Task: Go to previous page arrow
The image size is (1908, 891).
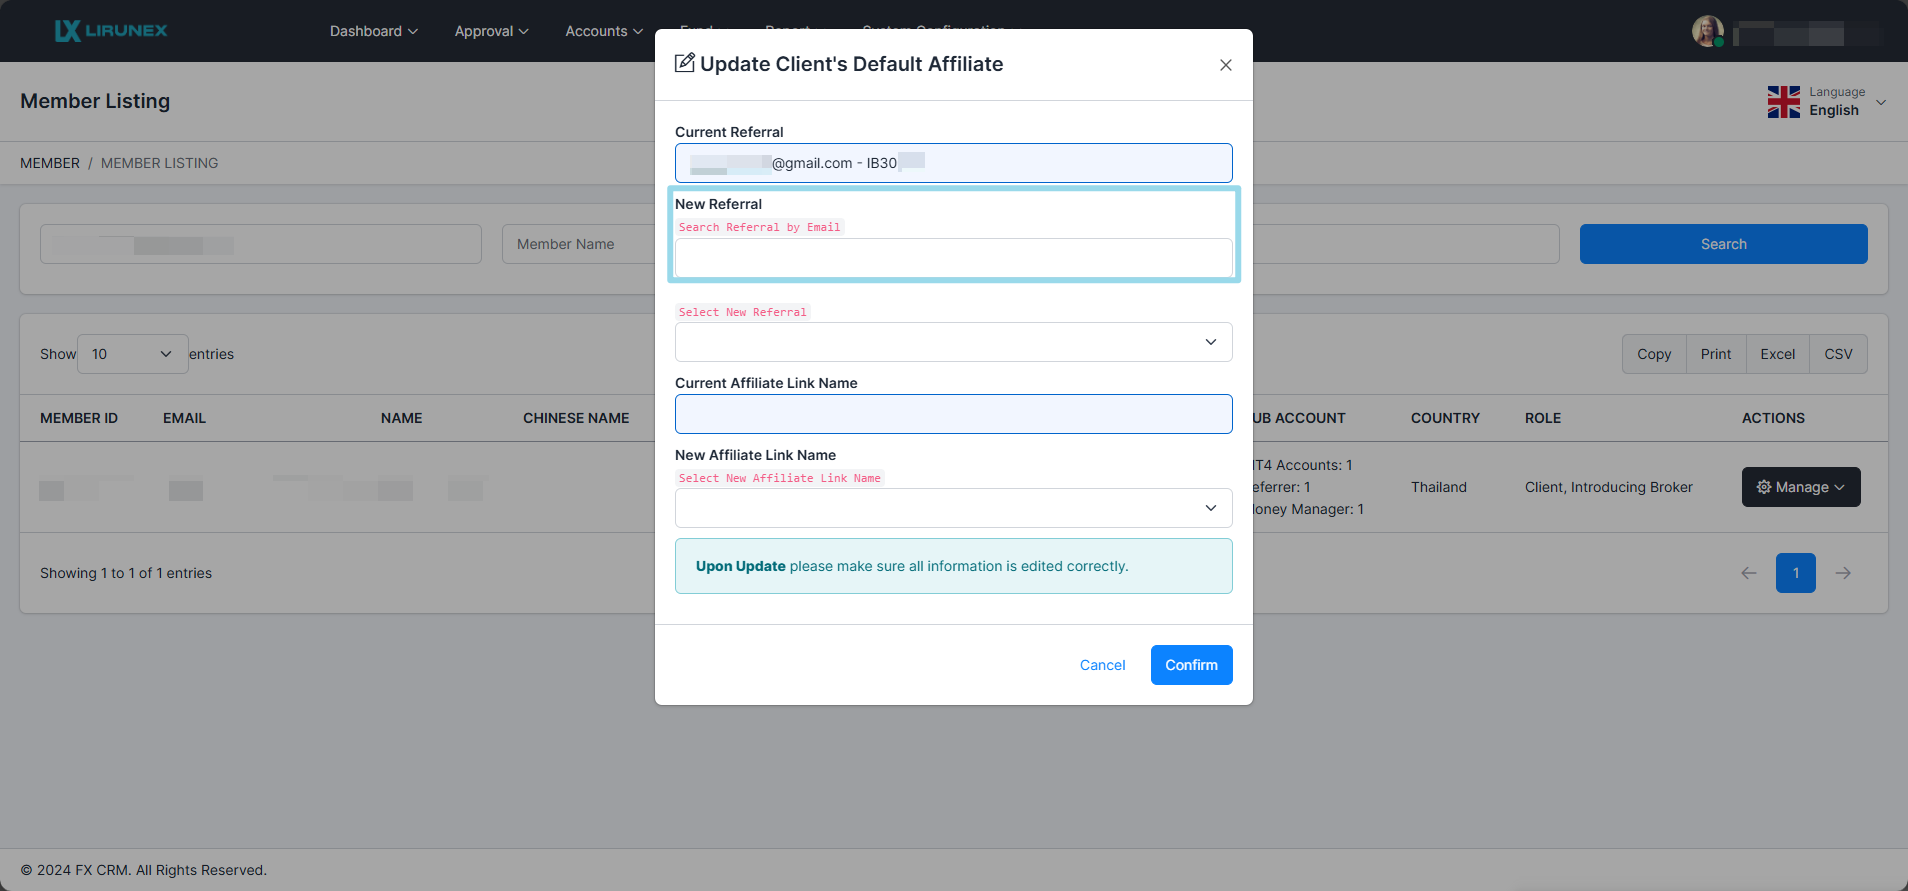Action: (x=1748, y=573)
